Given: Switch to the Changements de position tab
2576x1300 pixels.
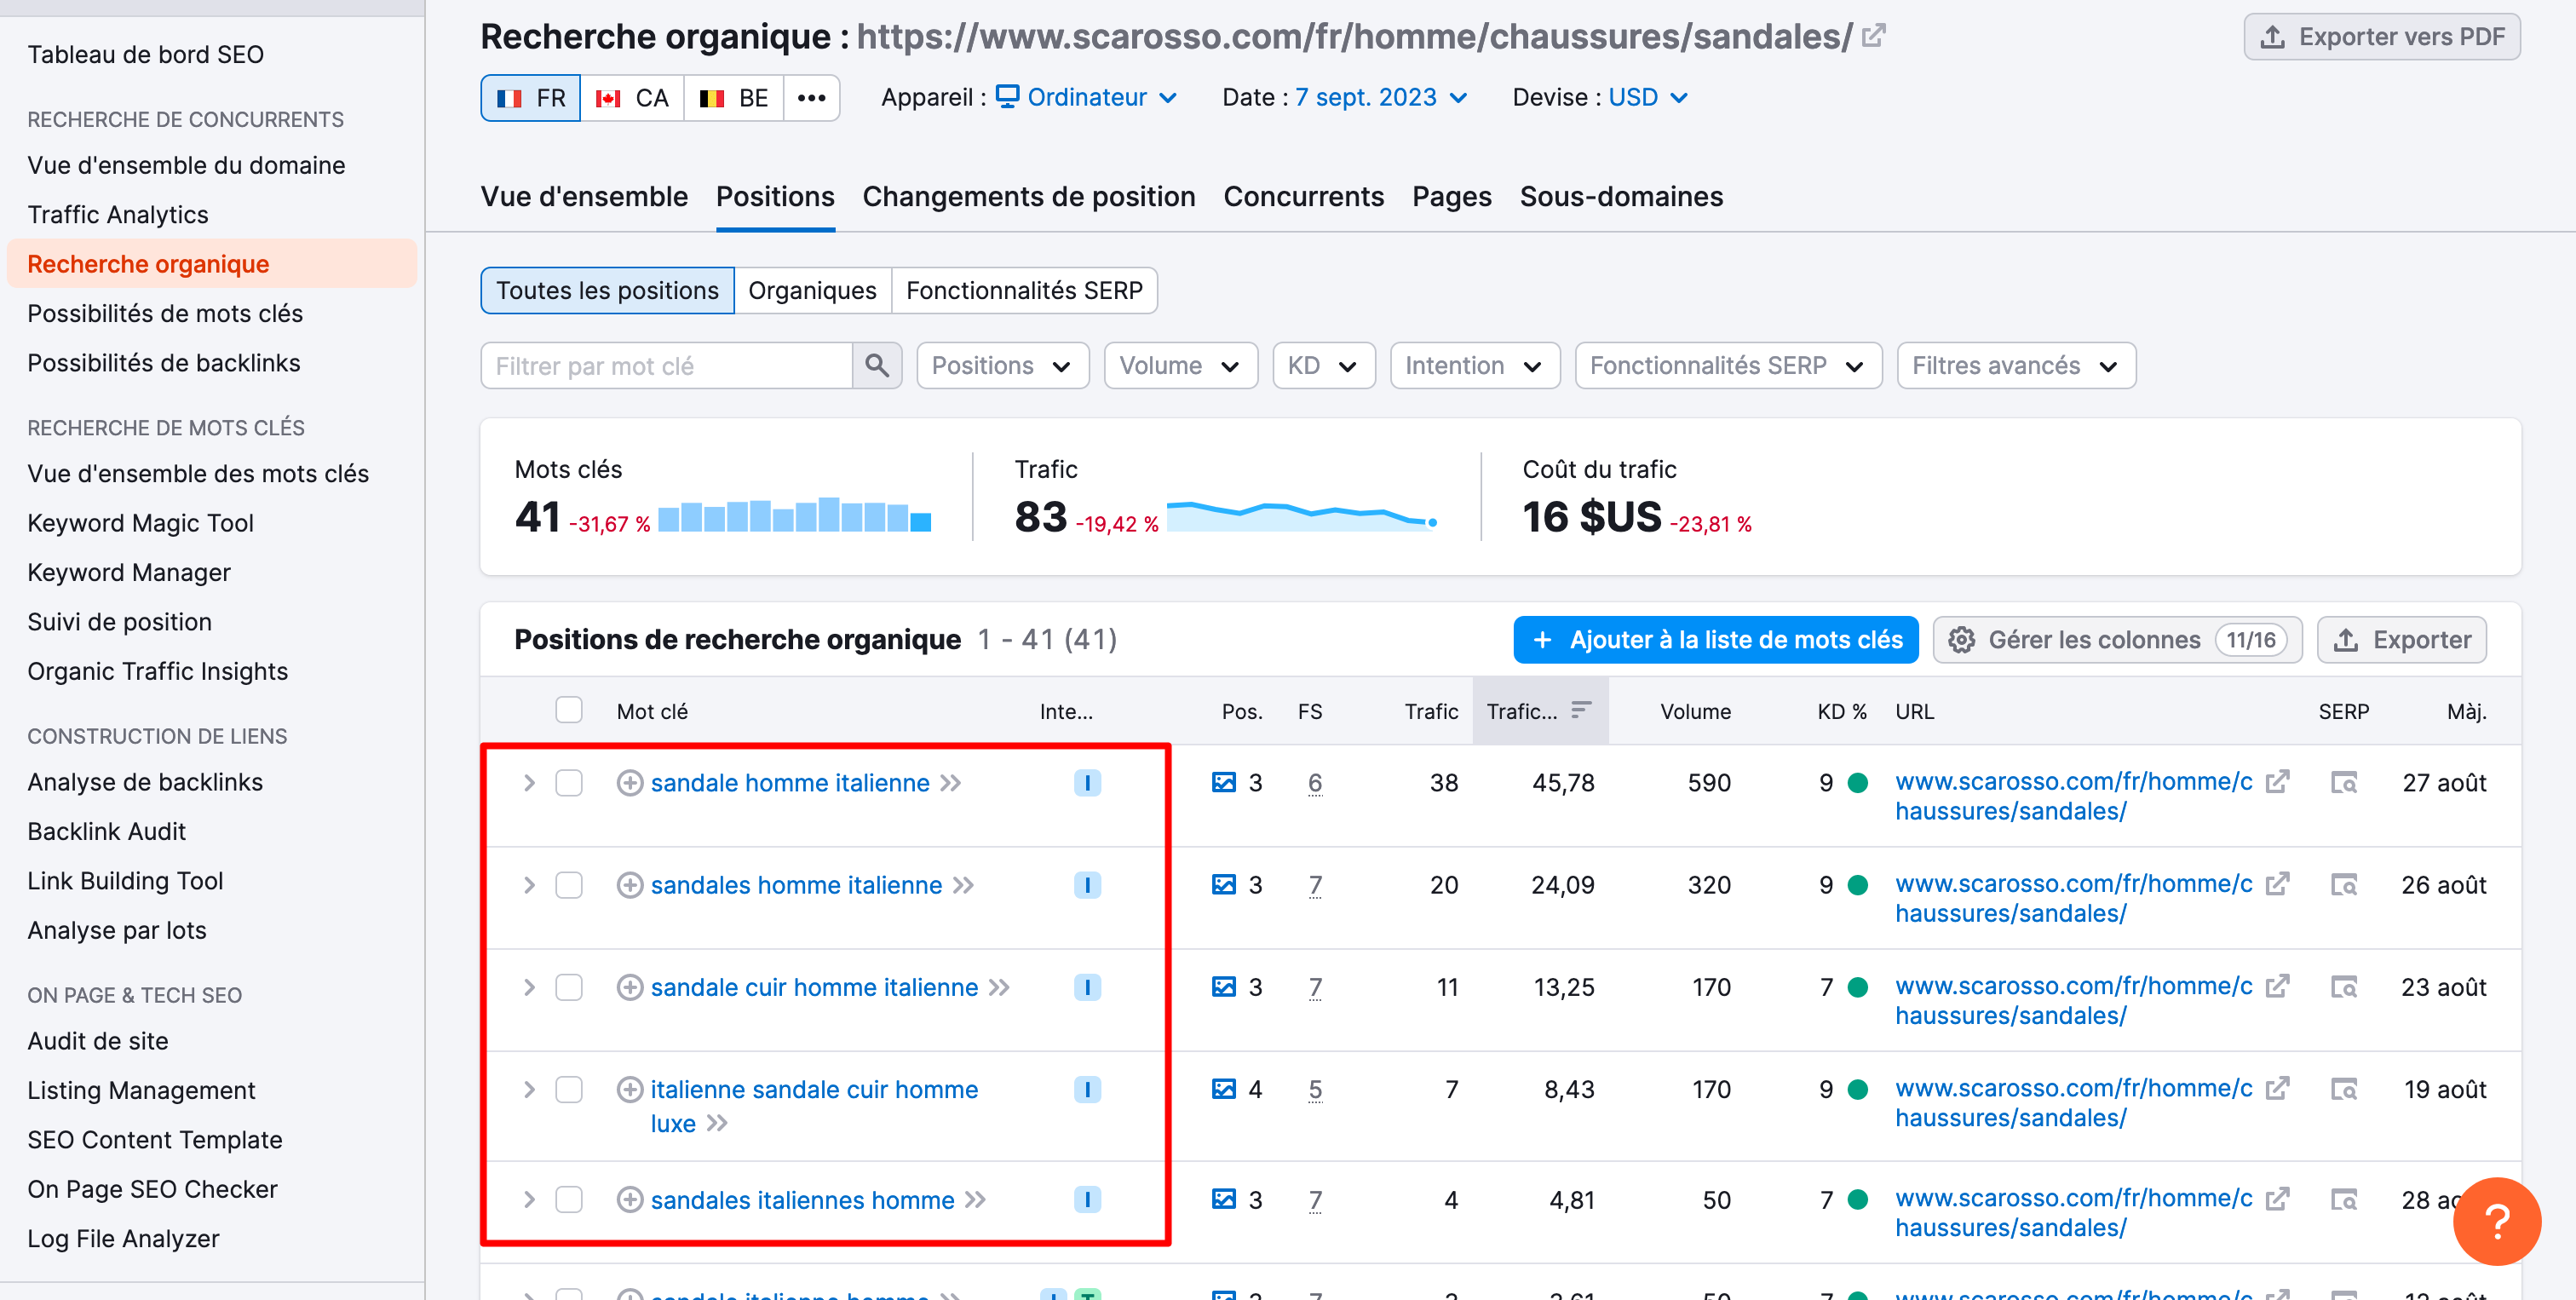Looking at the screenshot, I should click(1028, 197).
